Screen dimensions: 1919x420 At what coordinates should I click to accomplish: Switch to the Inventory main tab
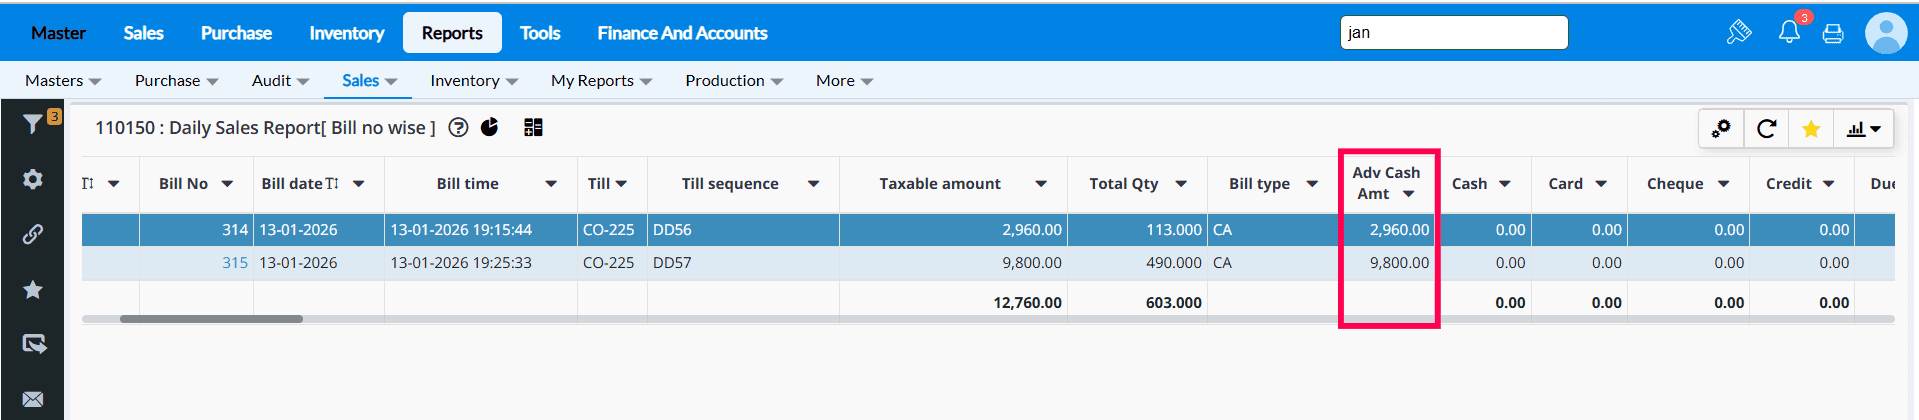(x=346, y=33)
